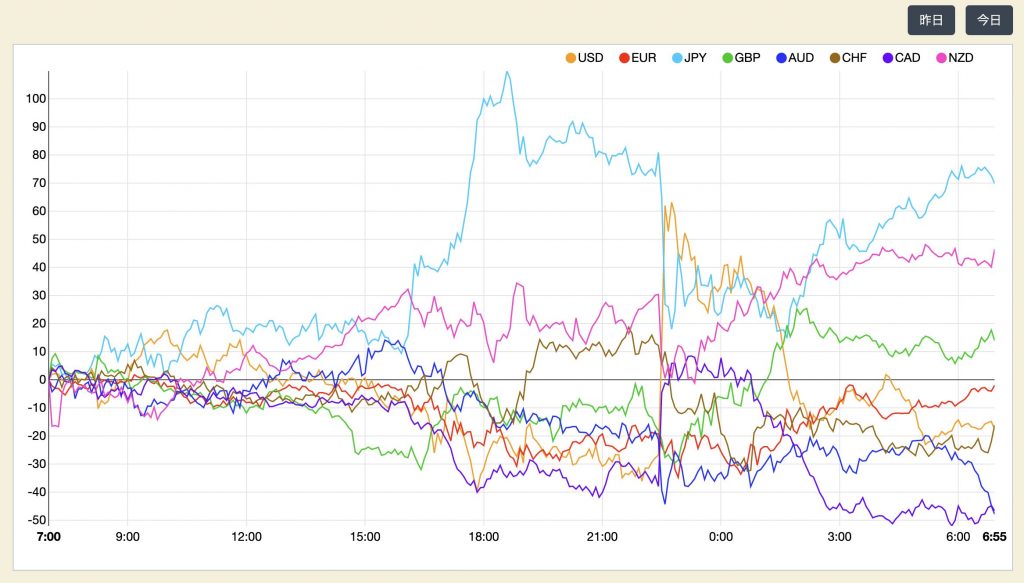Click the brown CHF legend color dot

point(835,58)
